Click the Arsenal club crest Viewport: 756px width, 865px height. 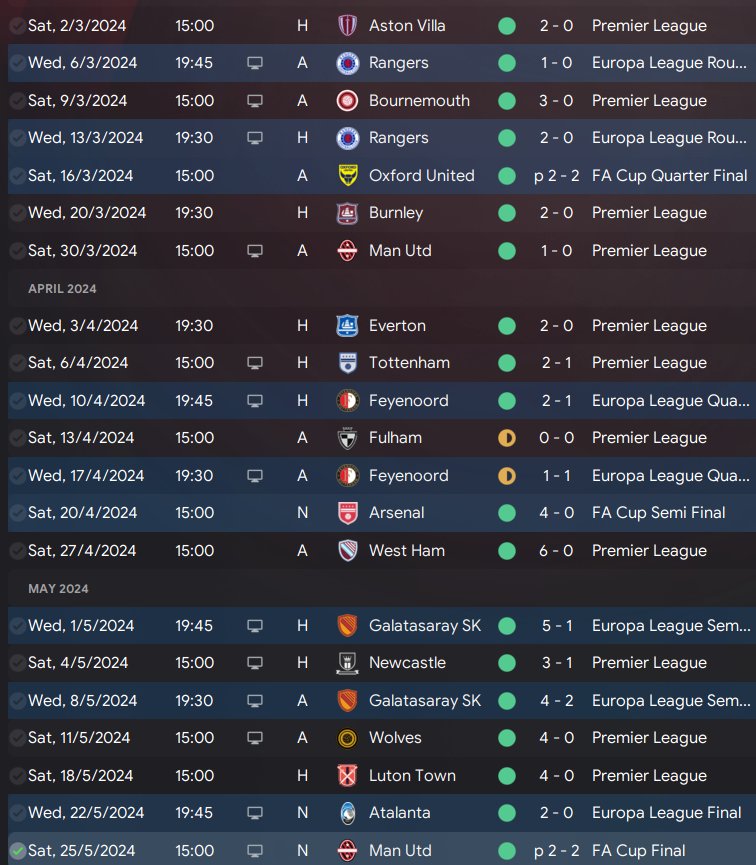tap(347, 513)
